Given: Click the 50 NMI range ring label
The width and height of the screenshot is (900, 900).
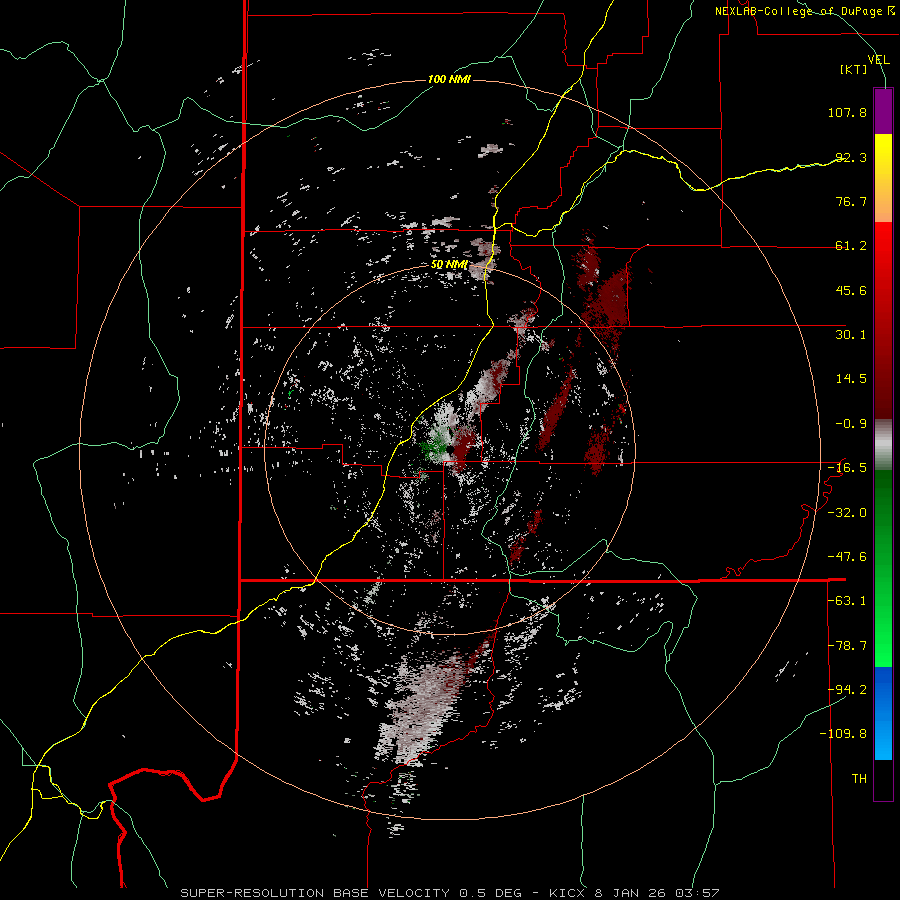Looking at the screenshot, I should (x=449, y=265).
